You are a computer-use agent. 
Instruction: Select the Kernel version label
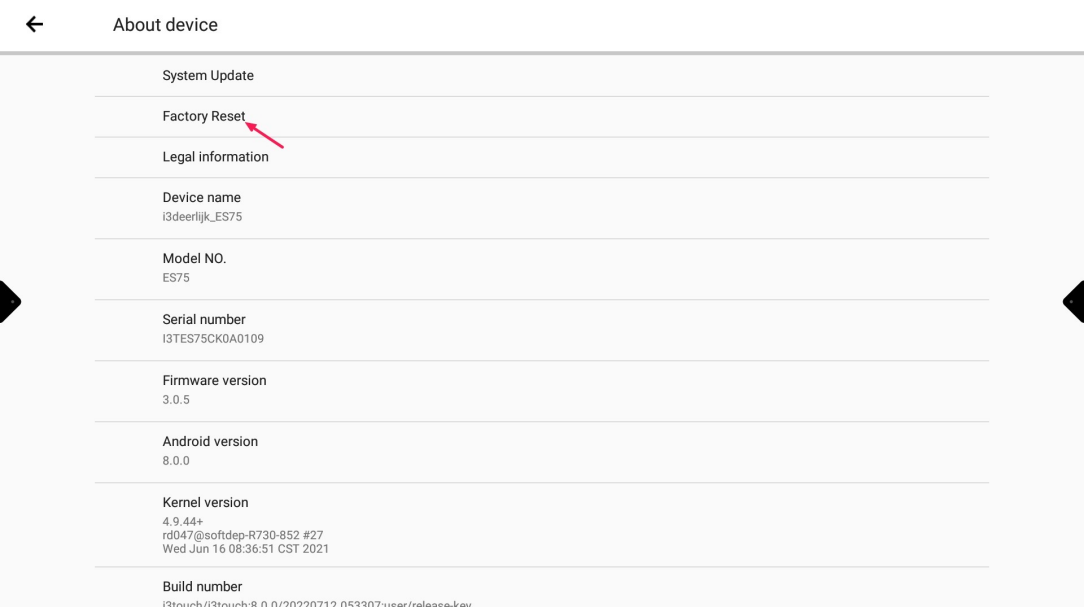(205, 503)
